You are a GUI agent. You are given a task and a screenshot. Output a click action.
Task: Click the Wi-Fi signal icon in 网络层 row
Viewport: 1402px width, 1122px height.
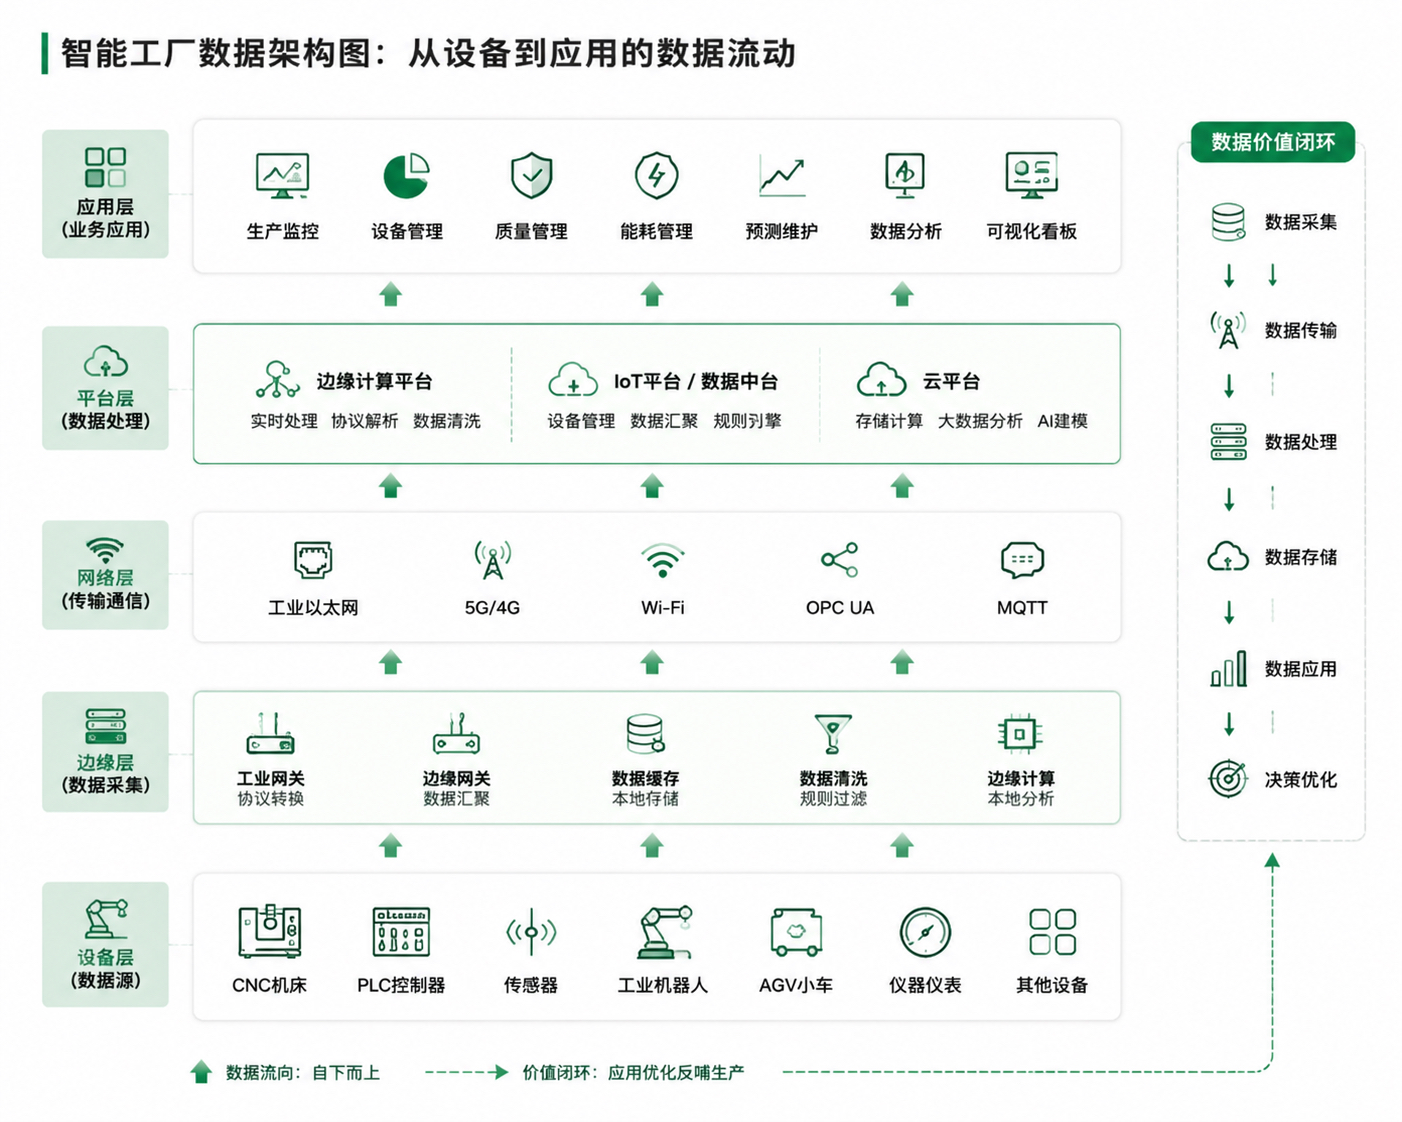click(x=663, y=561)
